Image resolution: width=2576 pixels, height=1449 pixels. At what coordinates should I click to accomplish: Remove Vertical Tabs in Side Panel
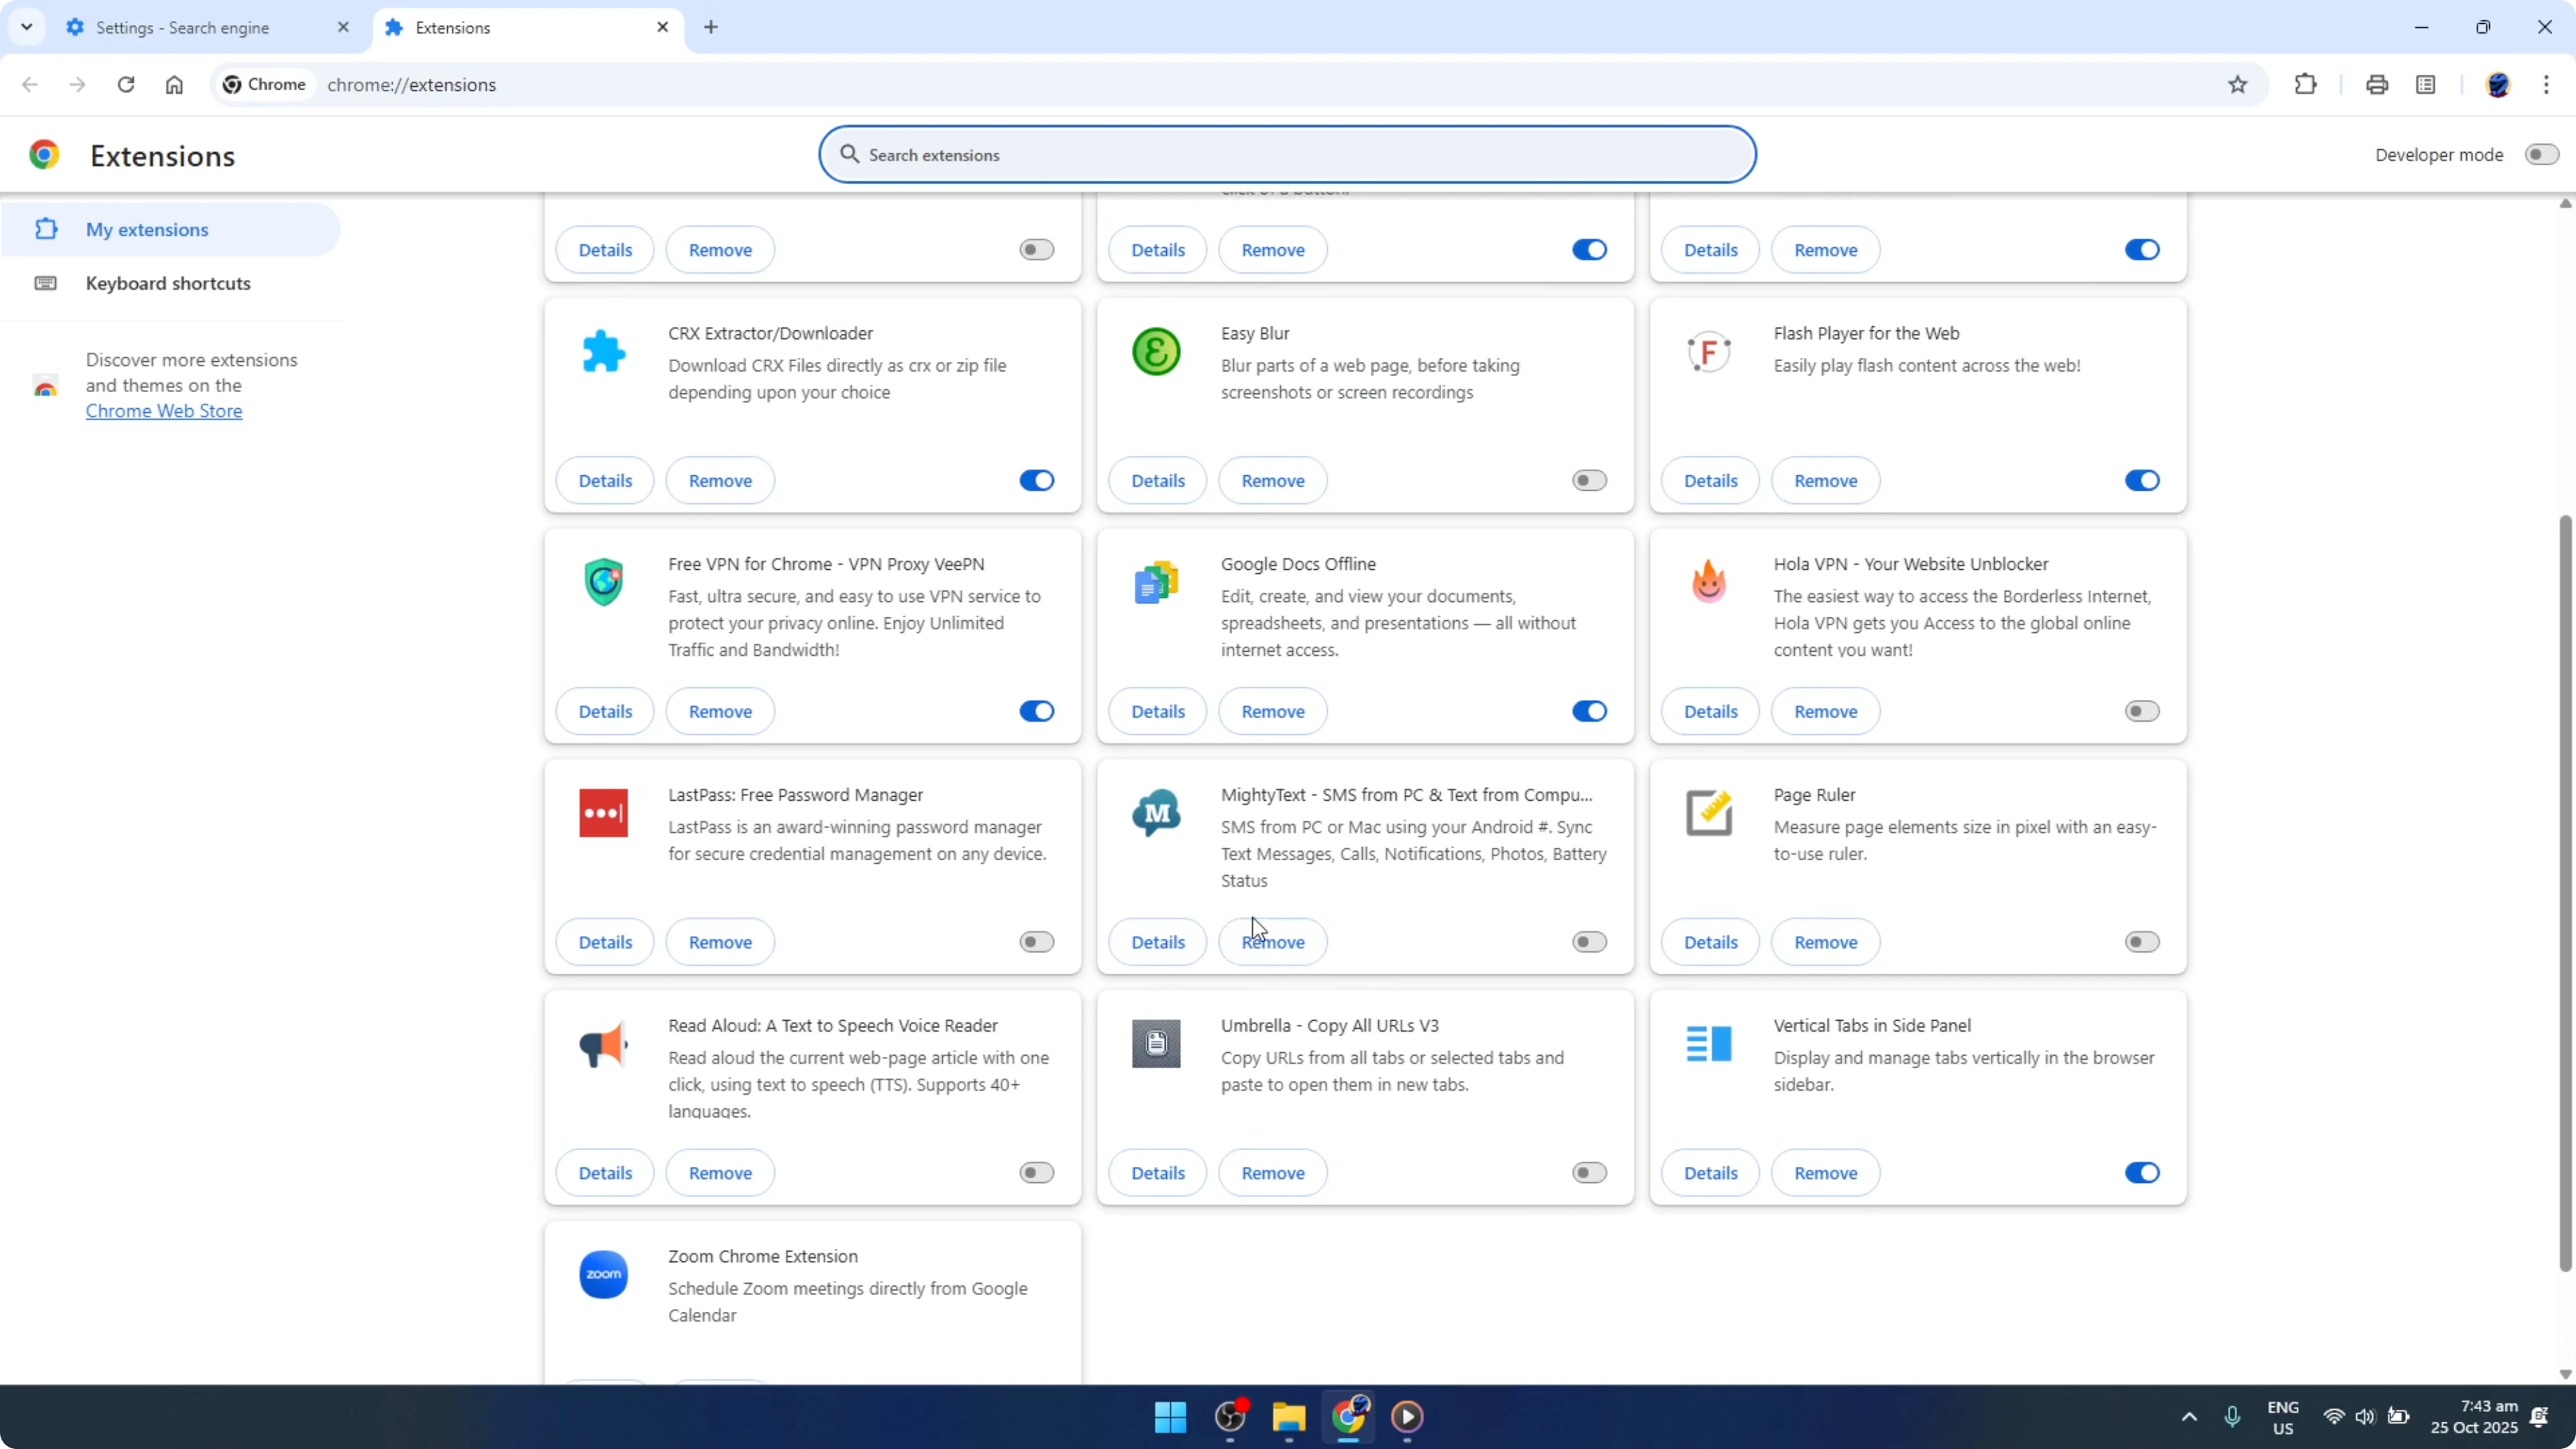(x=1825, y=1173)
